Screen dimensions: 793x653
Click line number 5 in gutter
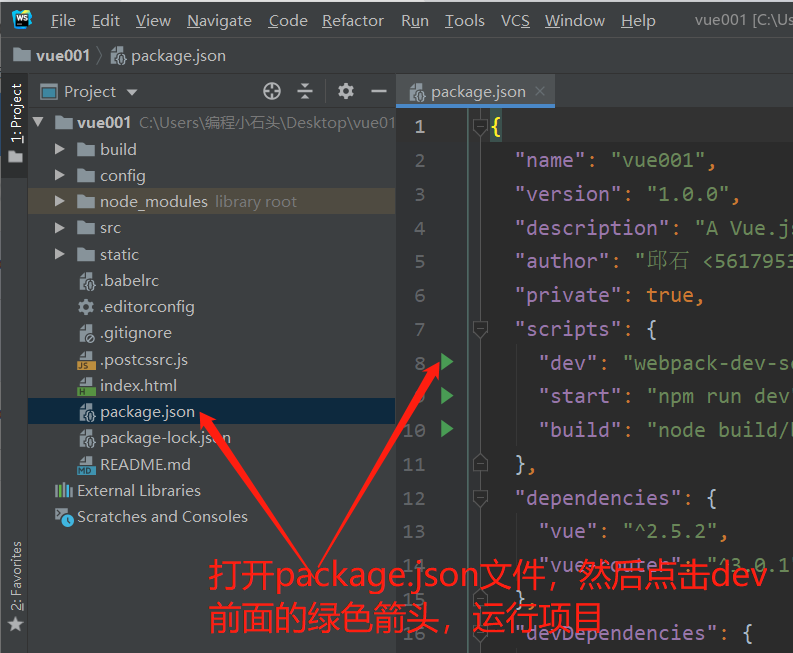[420, 262]
